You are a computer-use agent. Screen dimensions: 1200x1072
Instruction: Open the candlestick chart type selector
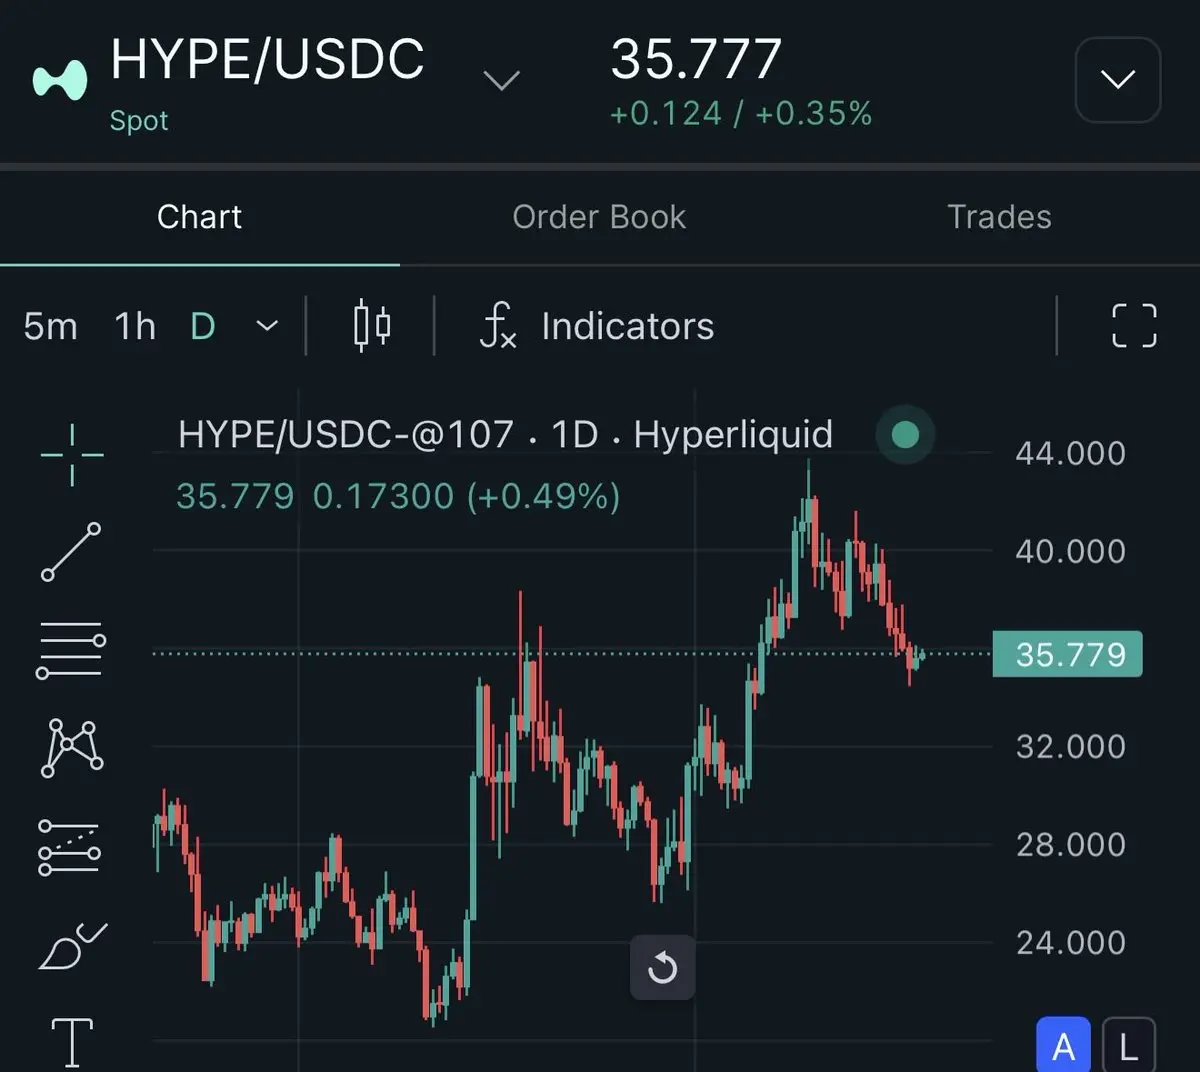[372, 326]
